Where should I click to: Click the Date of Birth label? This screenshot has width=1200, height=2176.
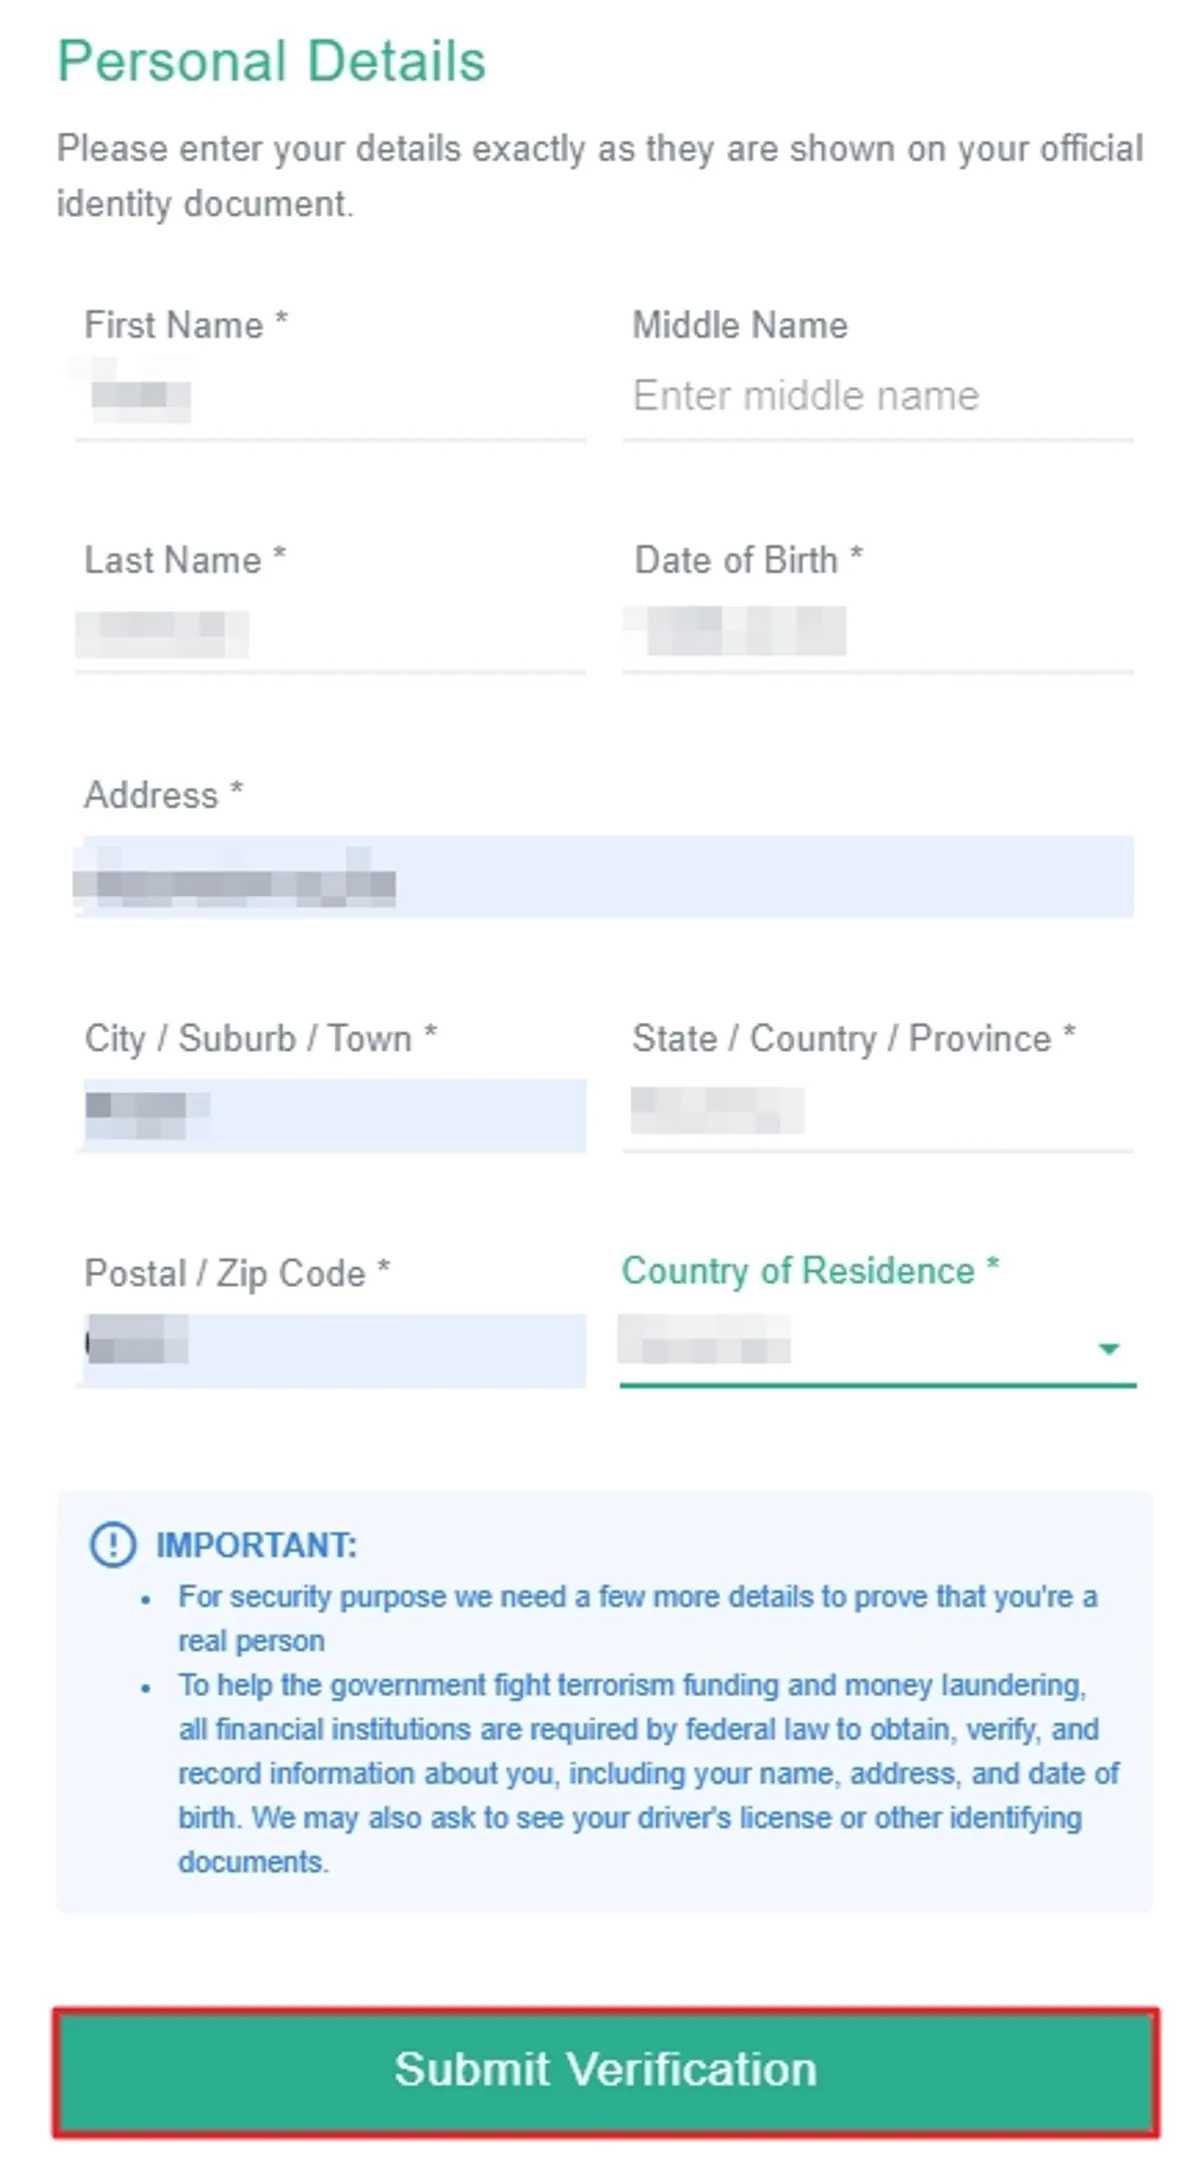click(748, 560)
